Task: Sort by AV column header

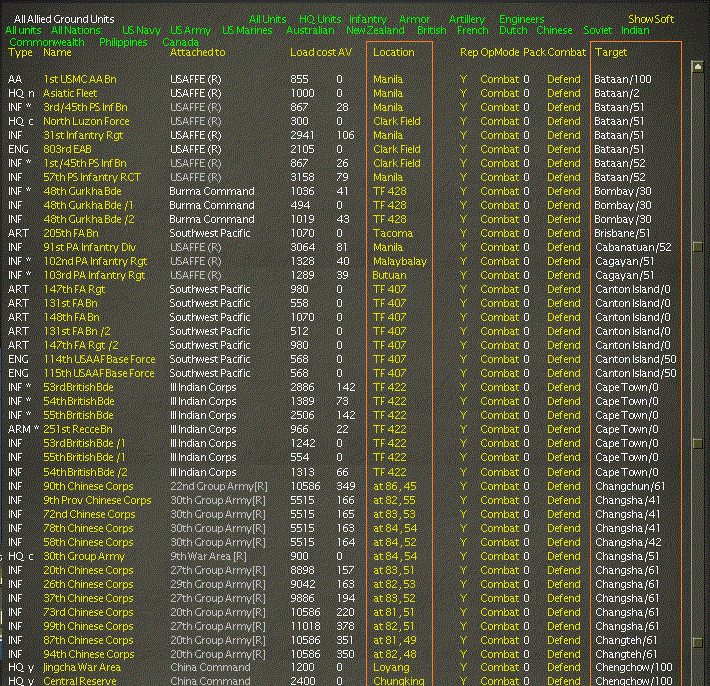Action: point(345,53)
